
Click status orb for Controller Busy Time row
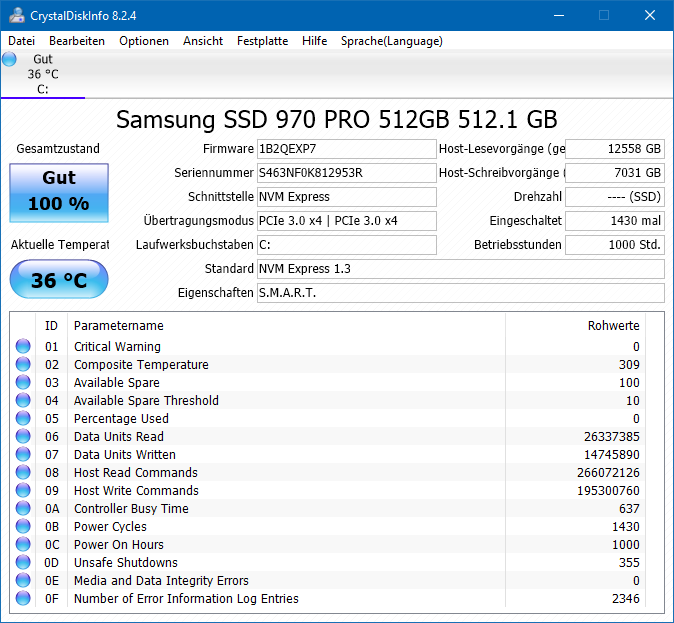tap(23, 508)
